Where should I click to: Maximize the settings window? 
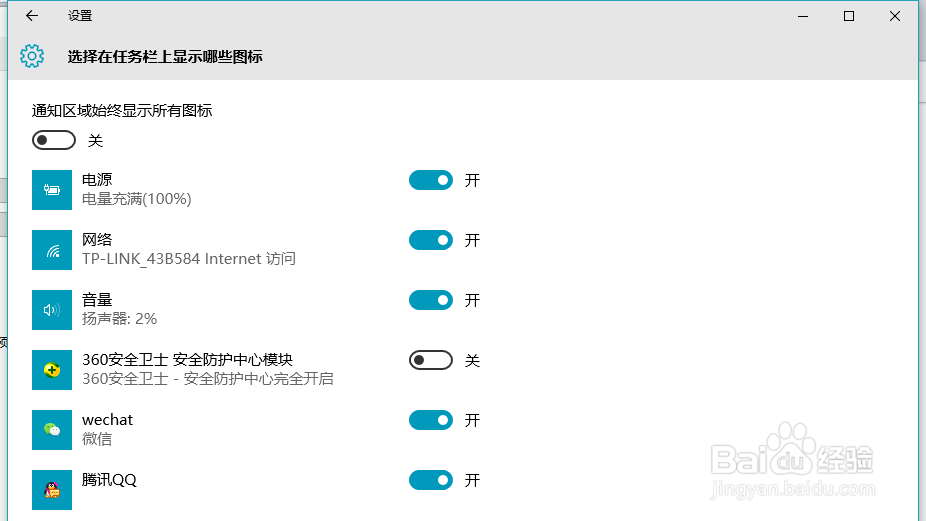point(849,16)
